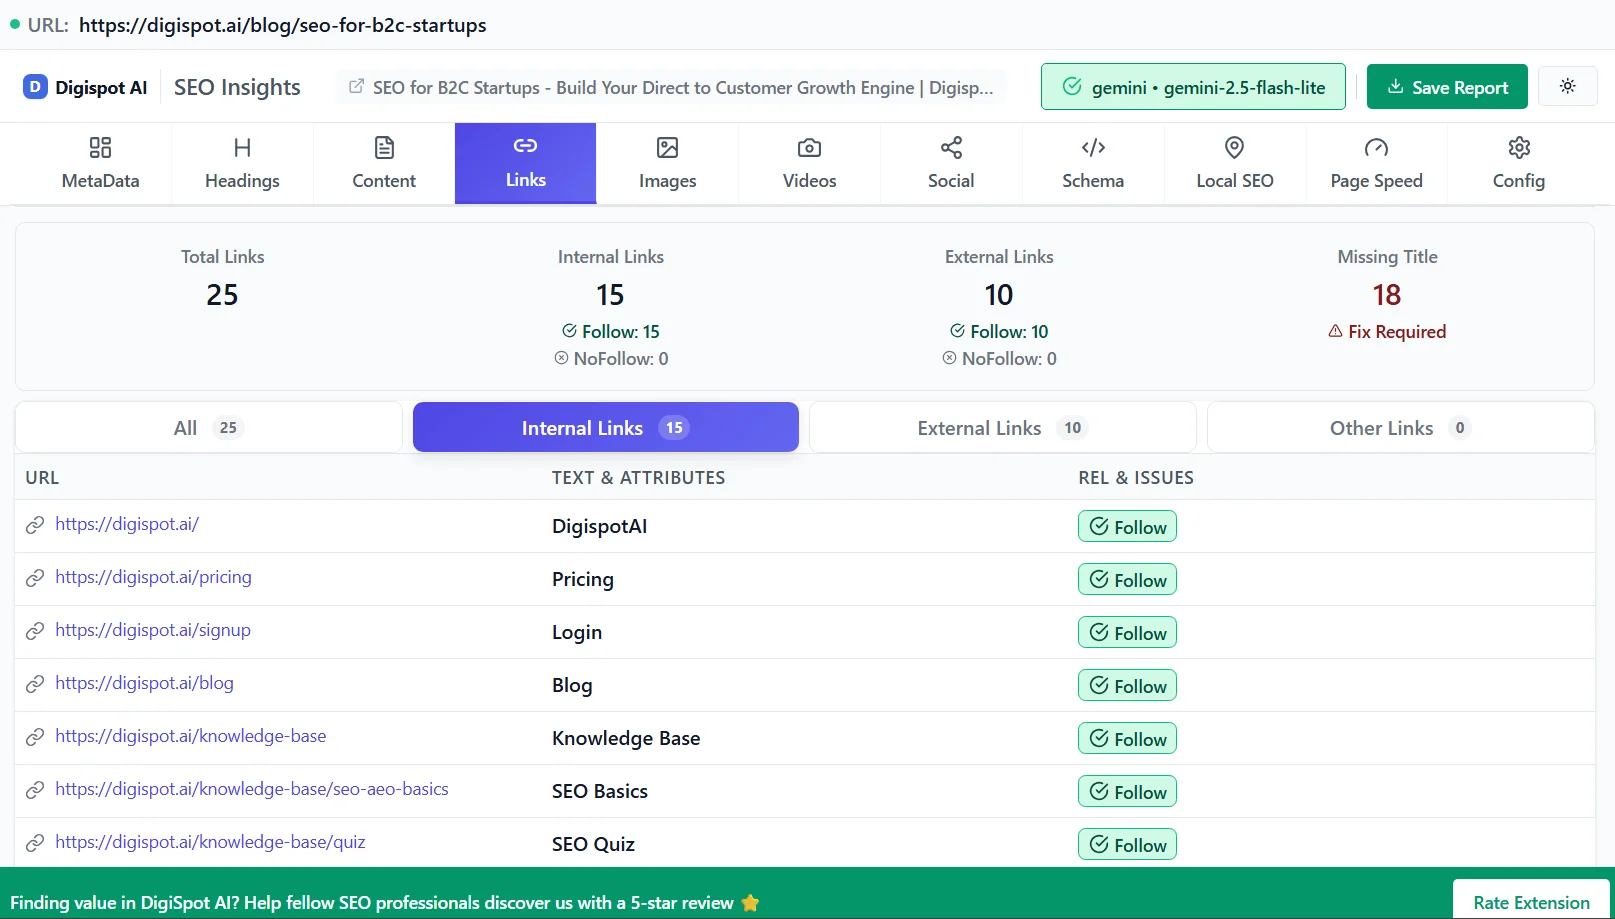Click Follow badge in SEO Basics row
1615x919 pixels.
[x=1127, y=792]
